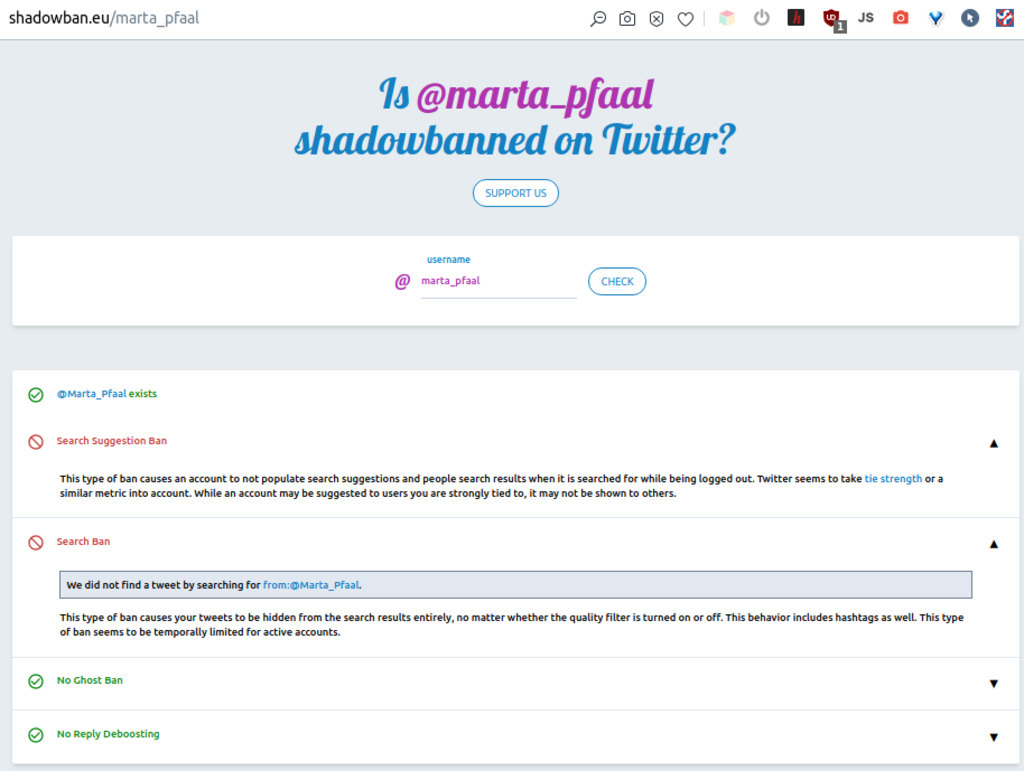The height and width of the screenshot is (771, 1024).
Task: Click the green check beside No Reply Deboosting
Action: [x=36, y=735]
